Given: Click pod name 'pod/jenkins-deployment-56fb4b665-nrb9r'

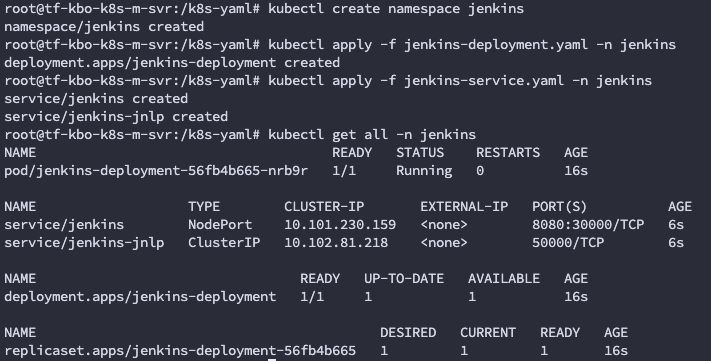Looking at the screenshot, I should pos(156,171).
